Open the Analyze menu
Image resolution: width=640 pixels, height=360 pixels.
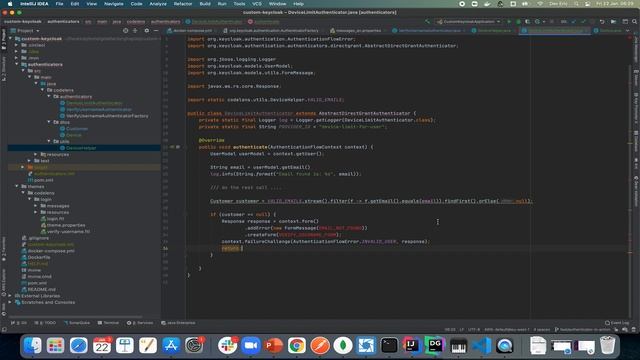click(x=158, y=4)
